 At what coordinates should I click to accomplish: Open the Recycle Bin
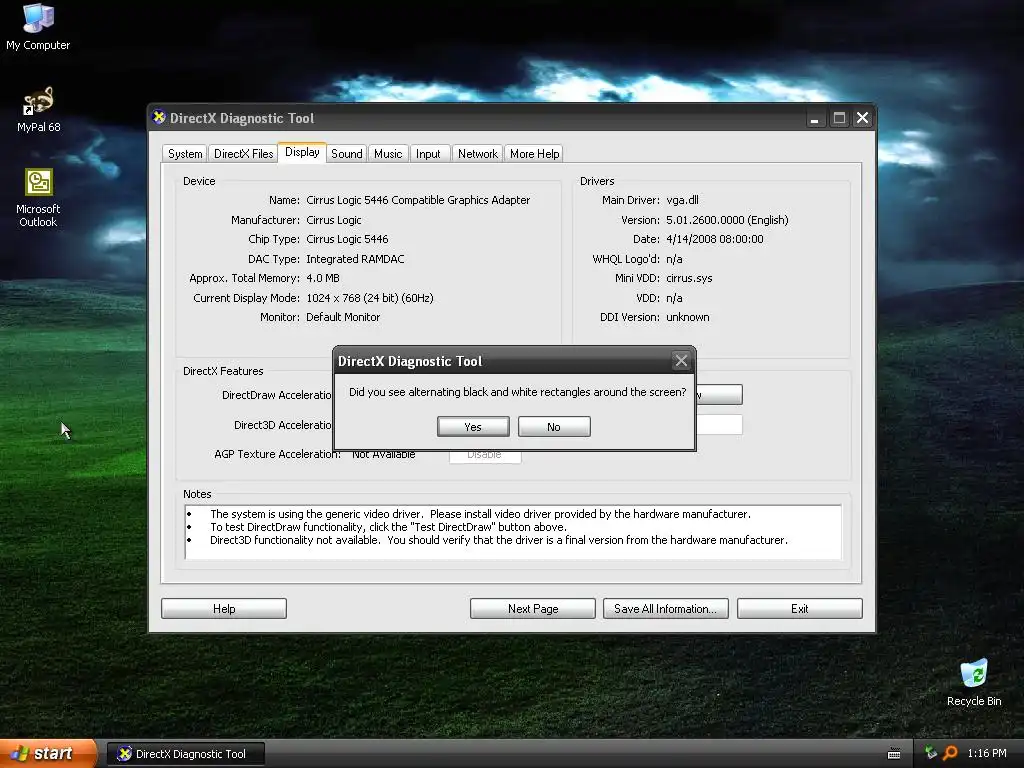coord(974,682)
